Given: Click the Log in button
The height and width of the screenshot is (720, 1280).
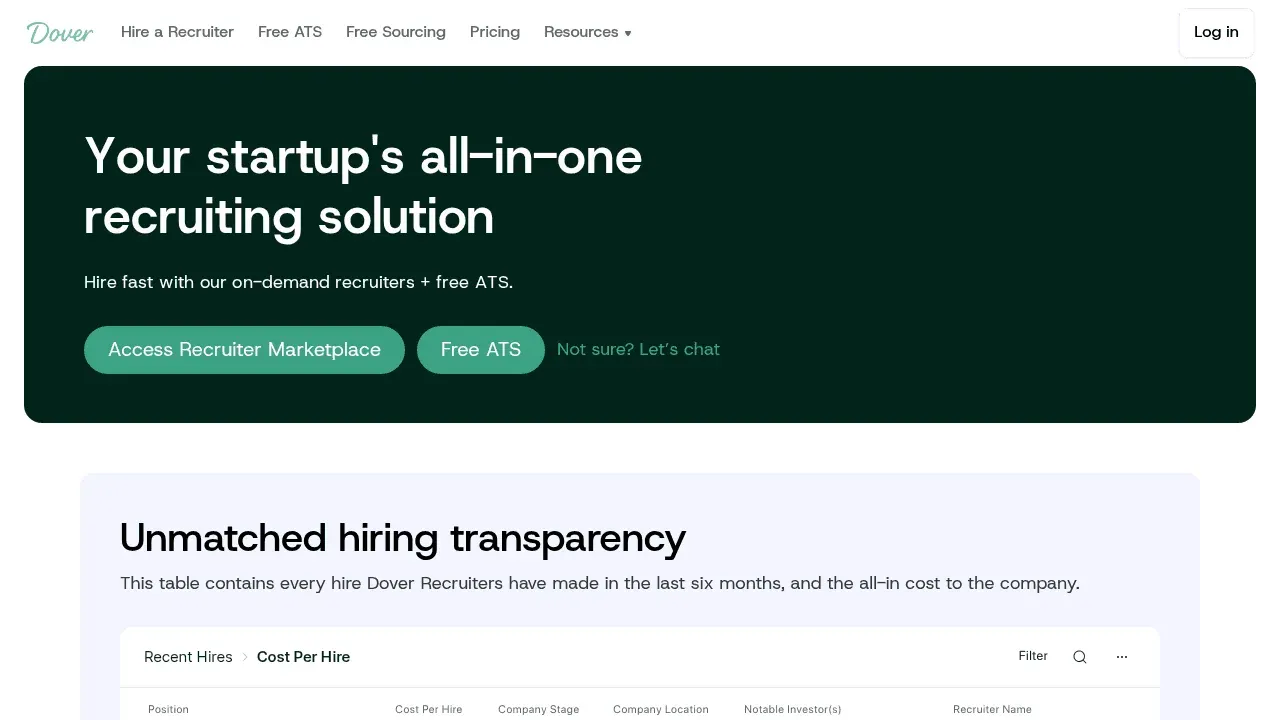Looking at the screenshot, I should click(x=1216, y=32).
